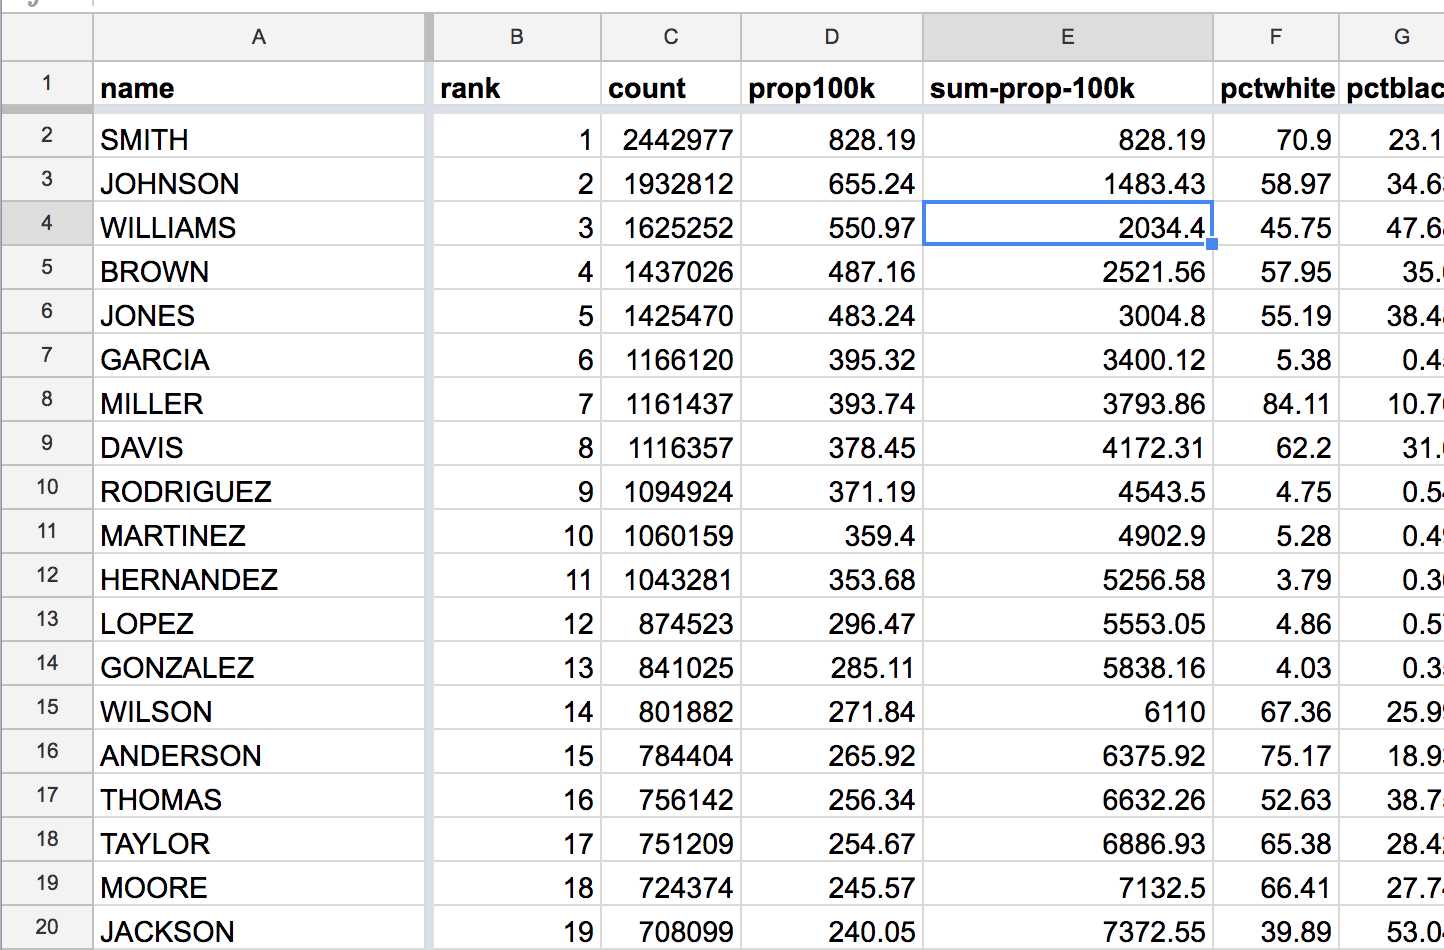Click row 1 number header
The height and width of the screenshot is (950, 1444).
(x=47, y=83)
